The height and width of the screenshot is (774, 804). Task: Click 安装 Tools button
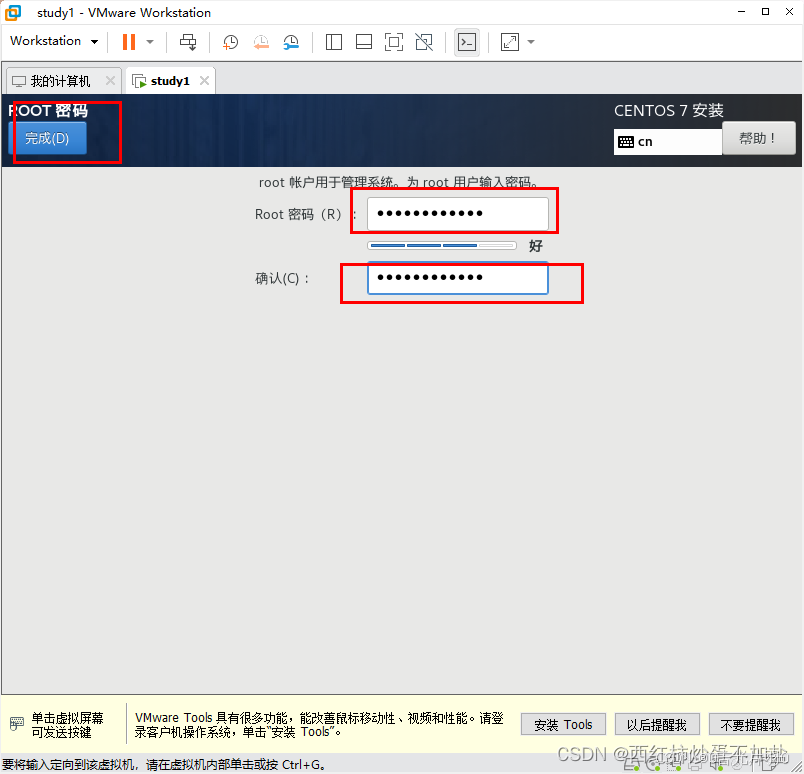[x=563, y=724]
